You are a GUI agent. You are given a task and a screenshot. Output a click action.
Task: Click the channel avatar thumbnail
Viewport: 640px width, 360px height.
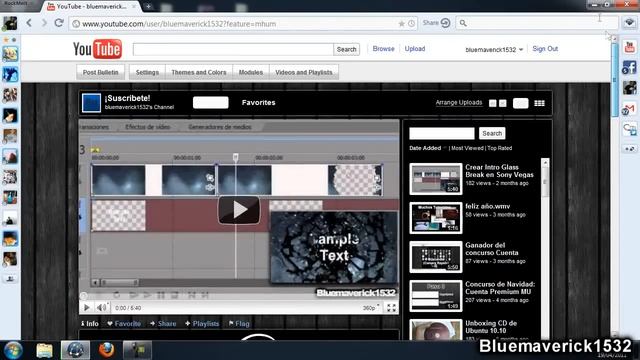91,103
